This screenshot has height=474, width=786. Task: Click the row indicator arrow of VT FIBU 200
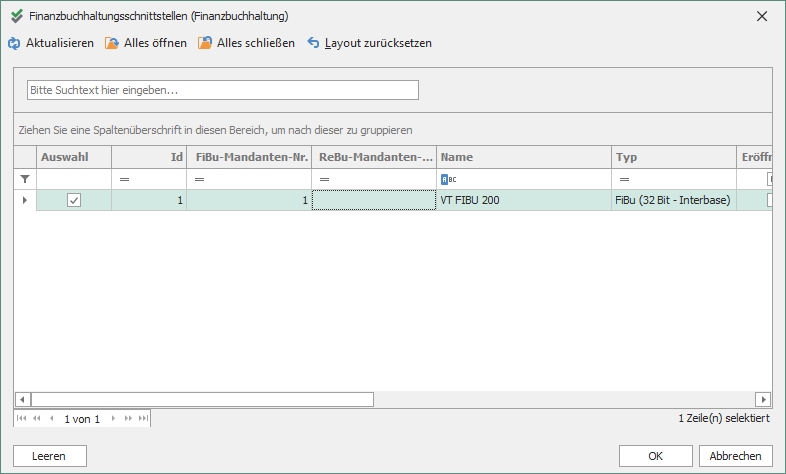coord(25,200)
